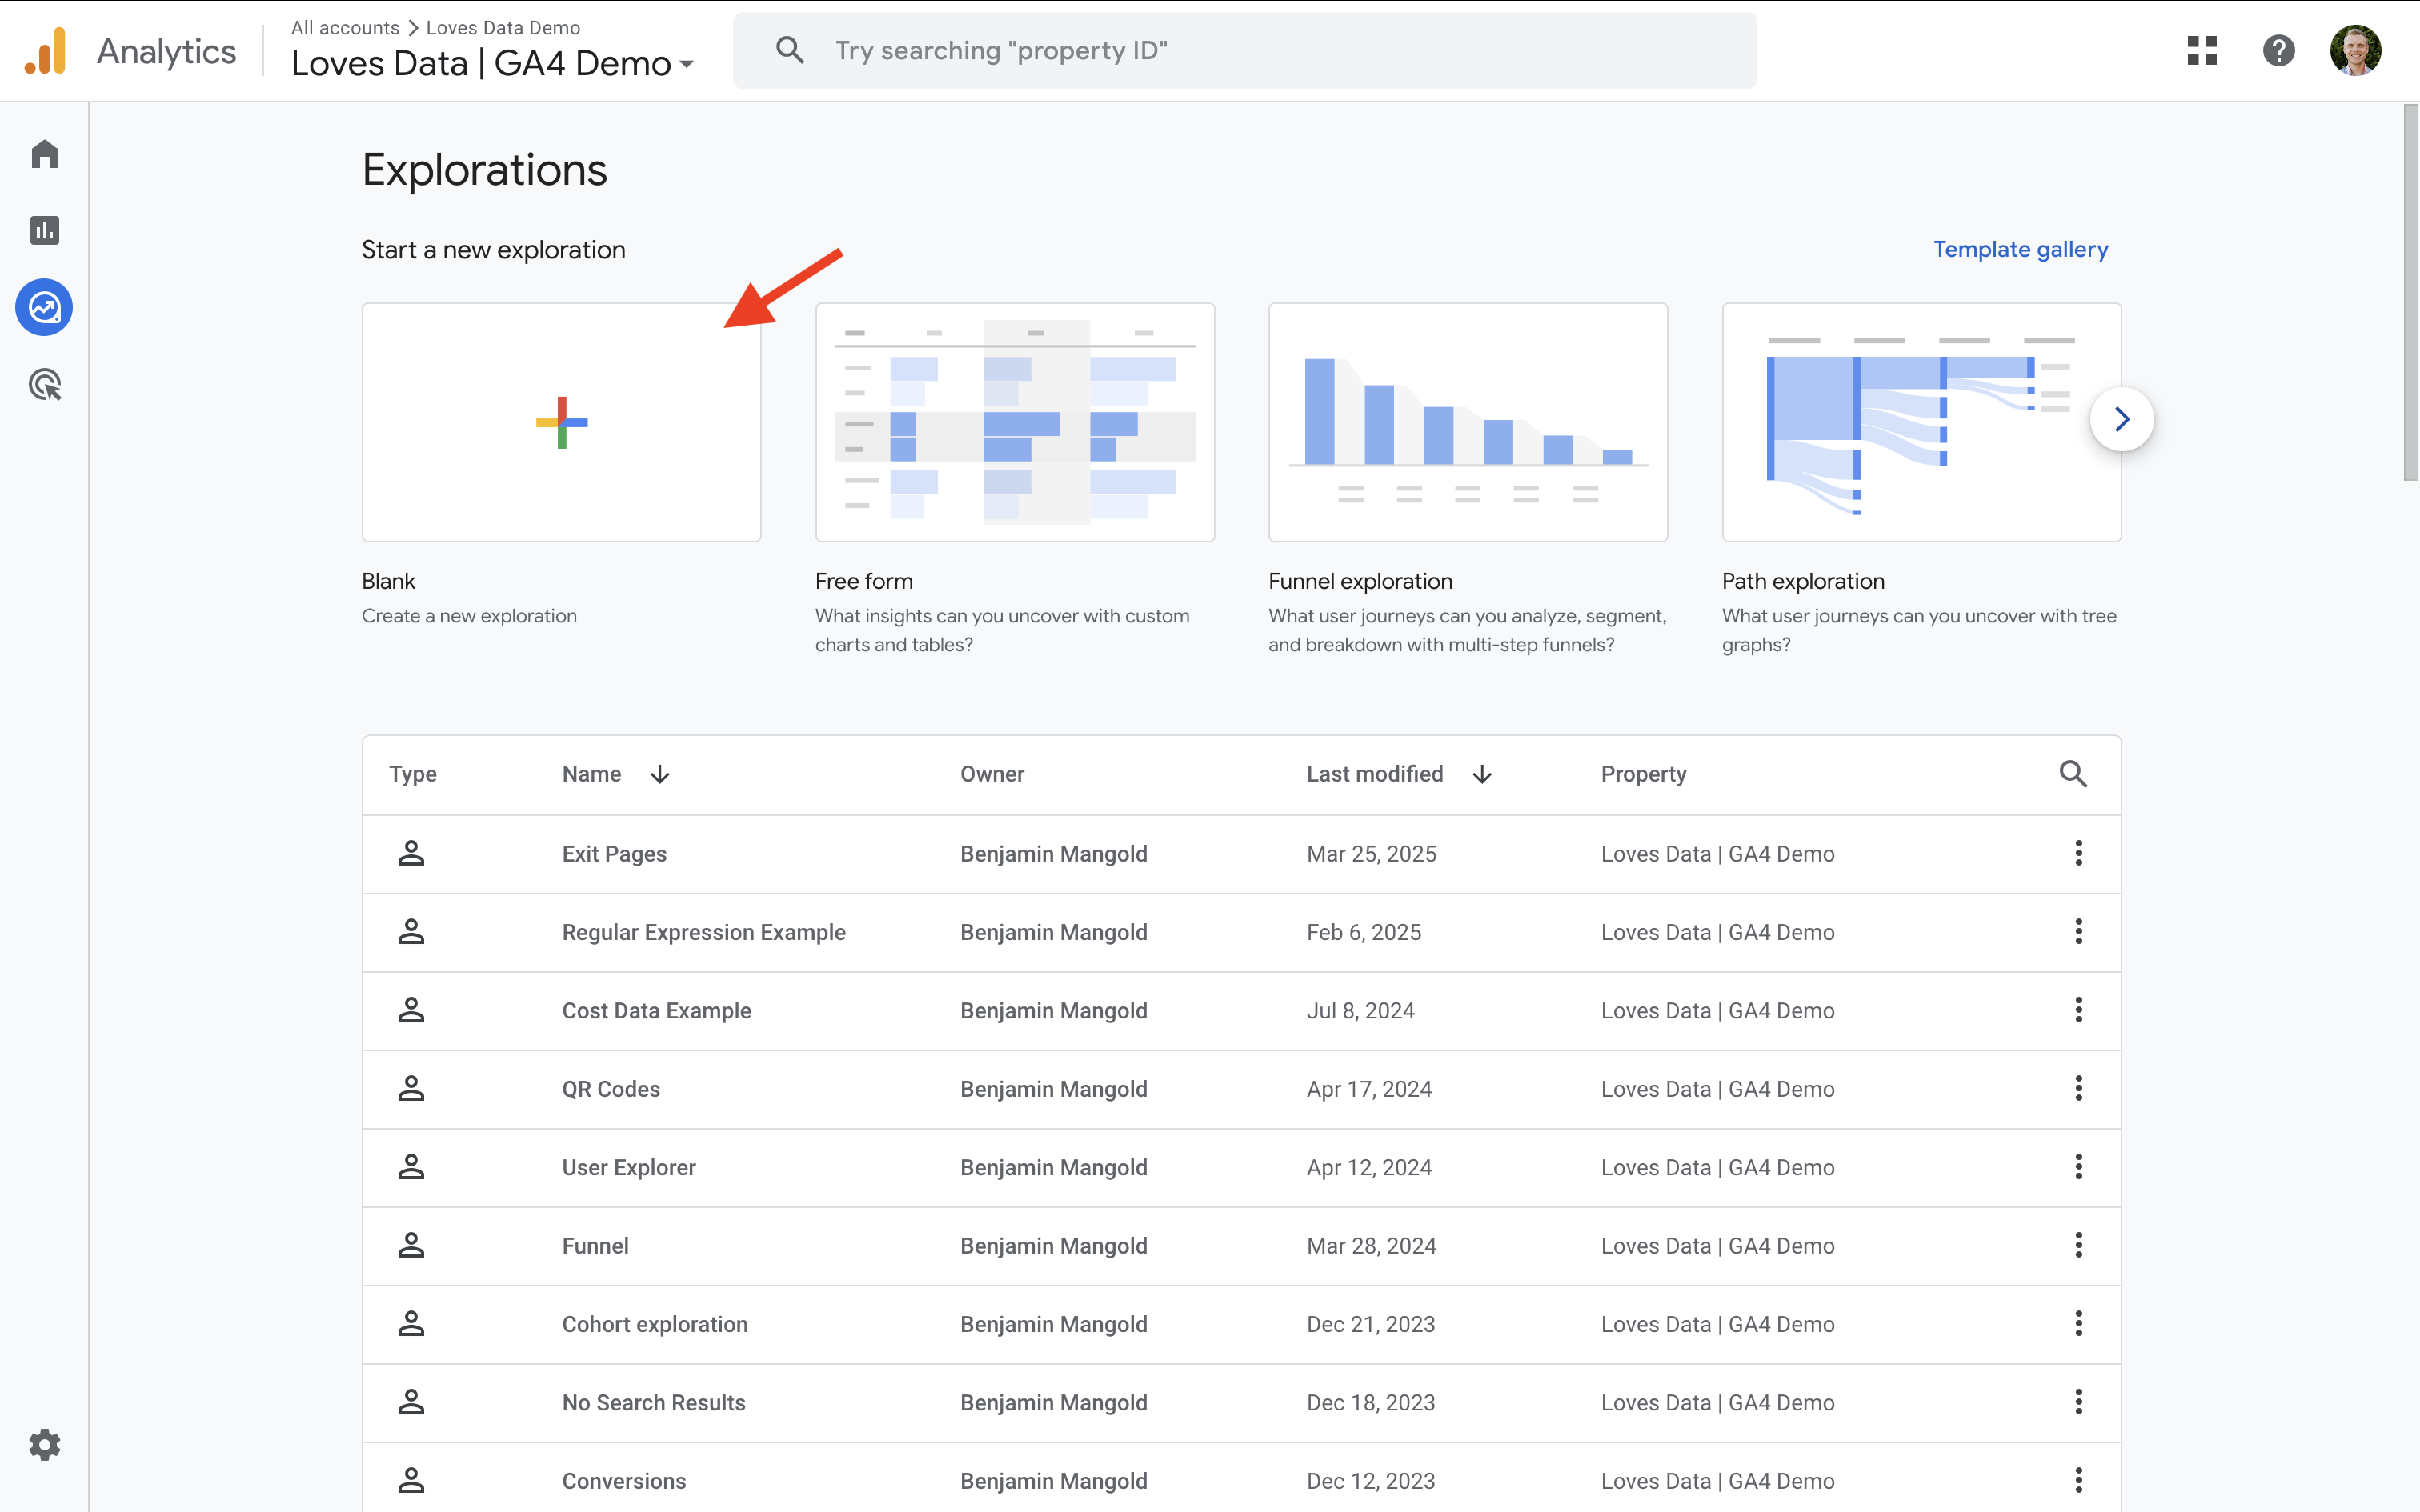Image resolution: width=2420 pixels, height=1512 pixels.
Task: Click the table search magnifier icon
Action: click(x=2073, y=774)
